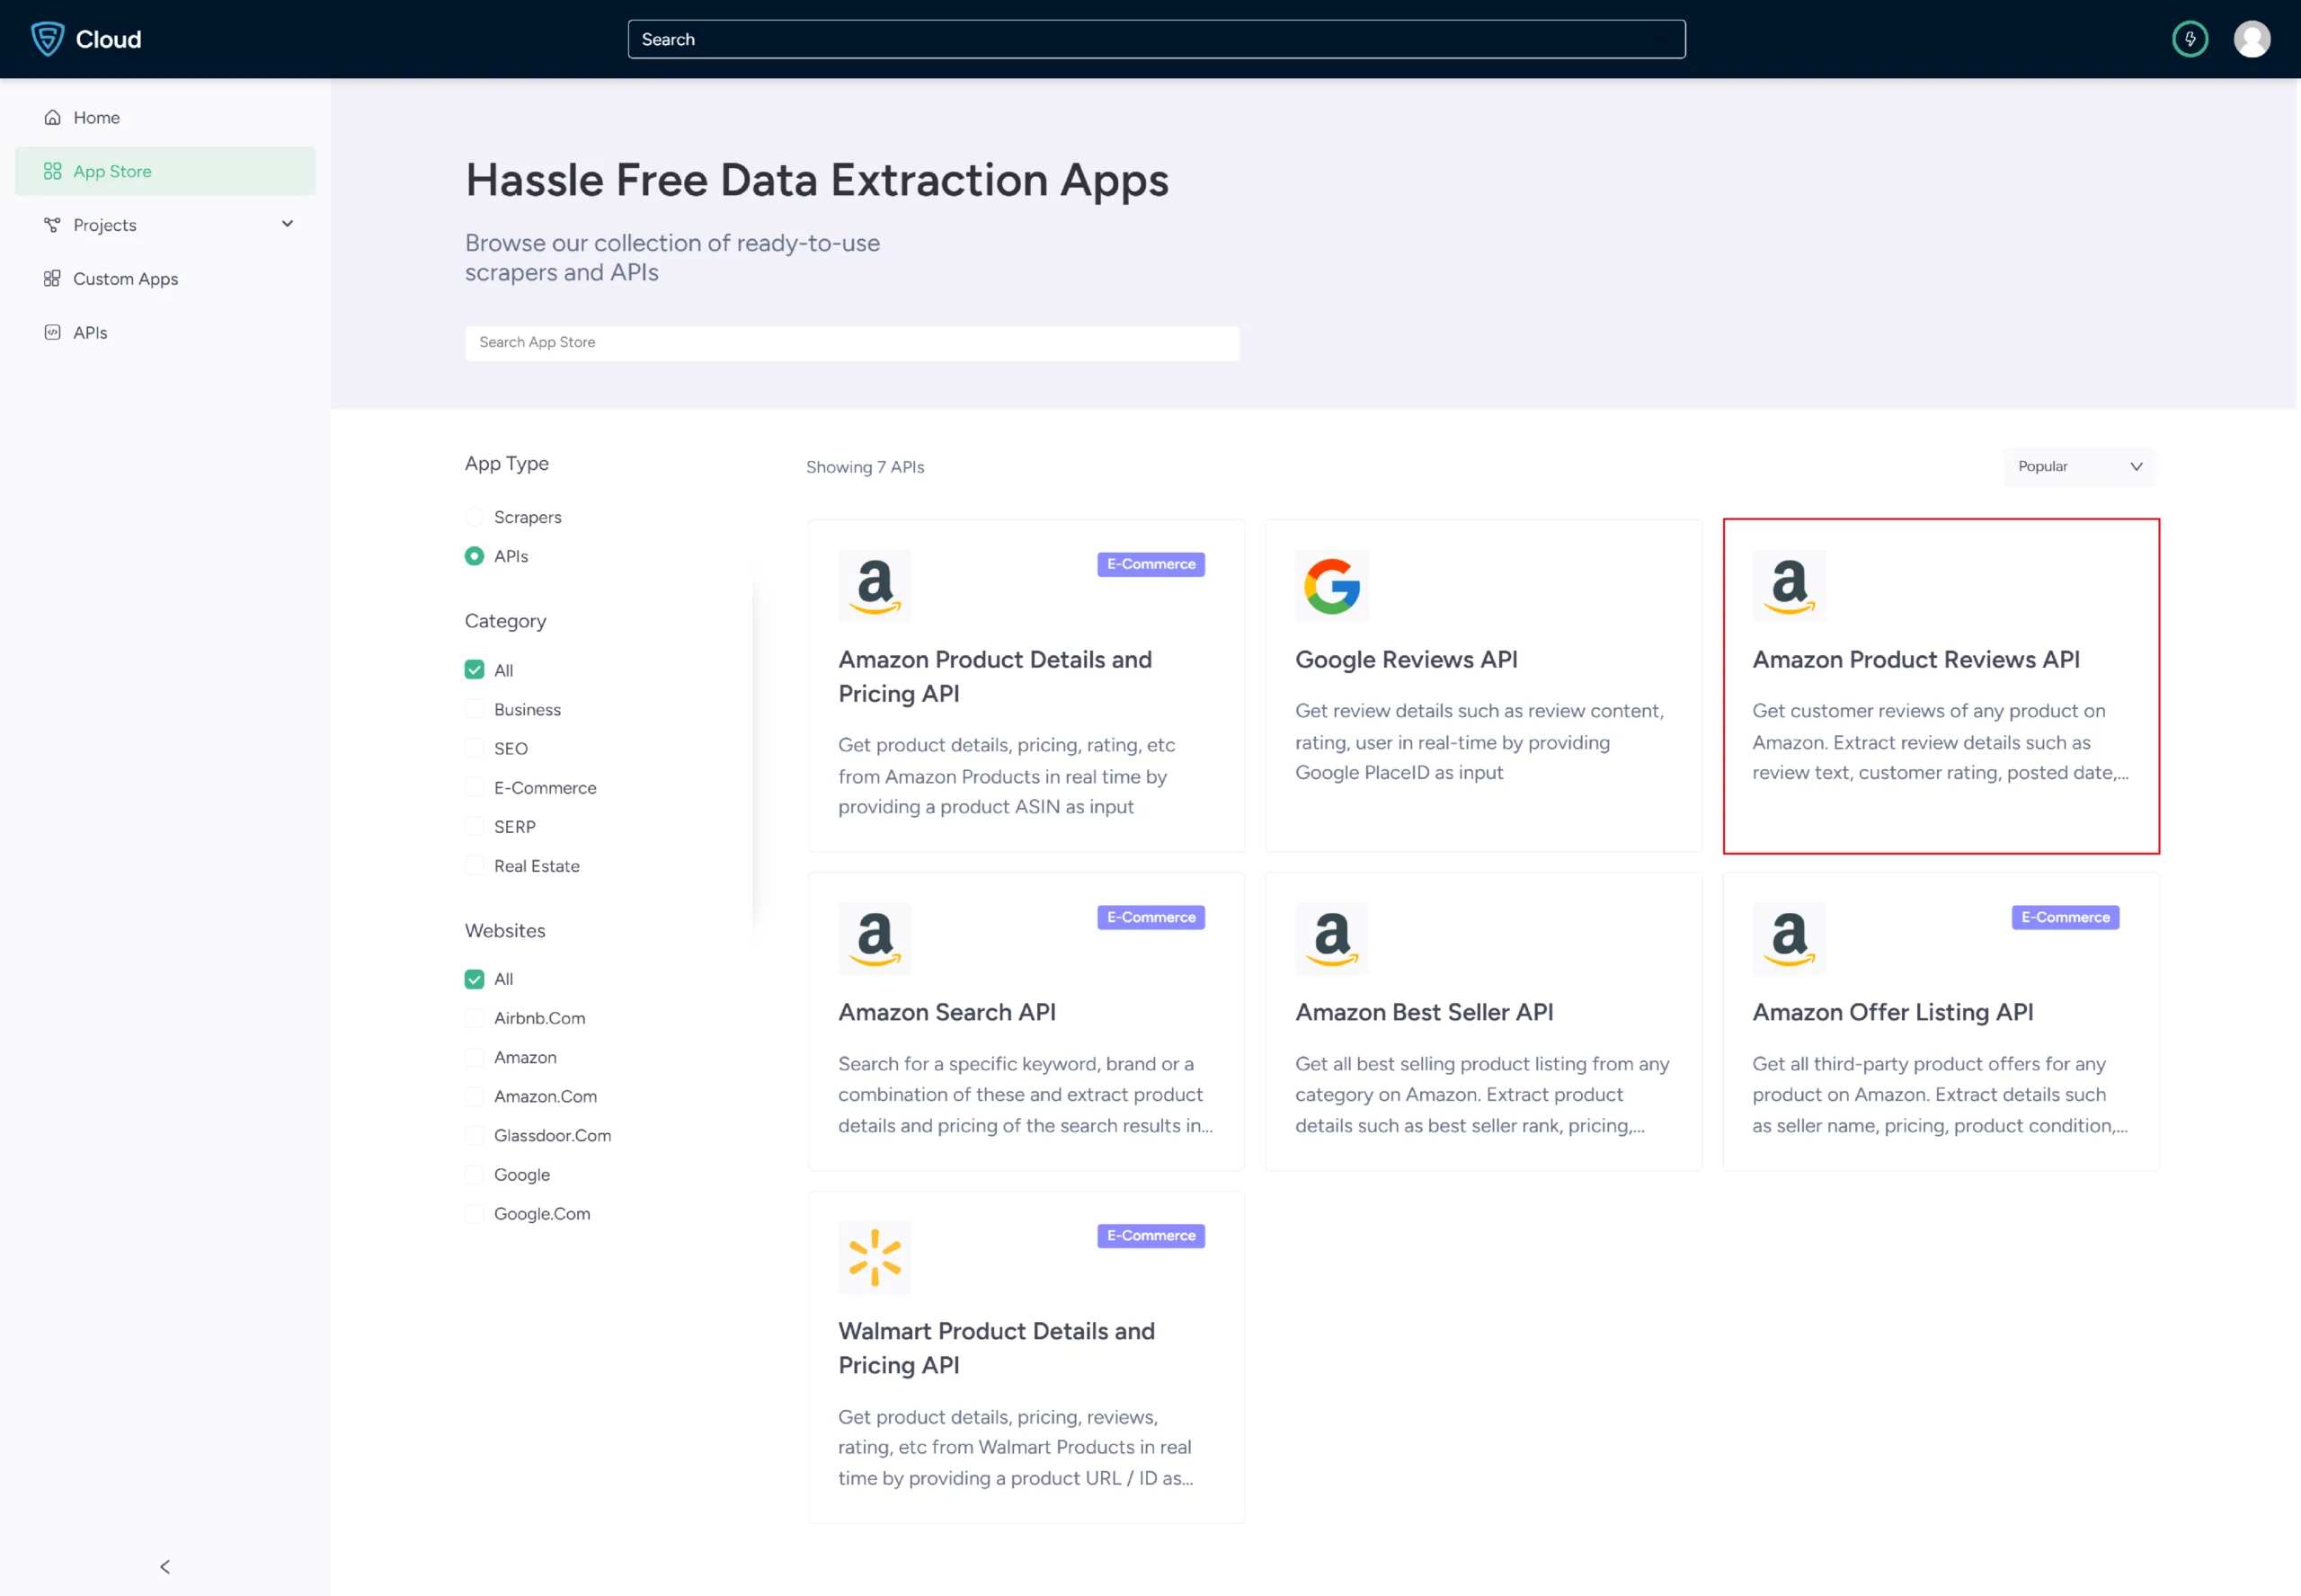Open Projects in sidebar
Screen dimensions: 2301x1596
165,225
